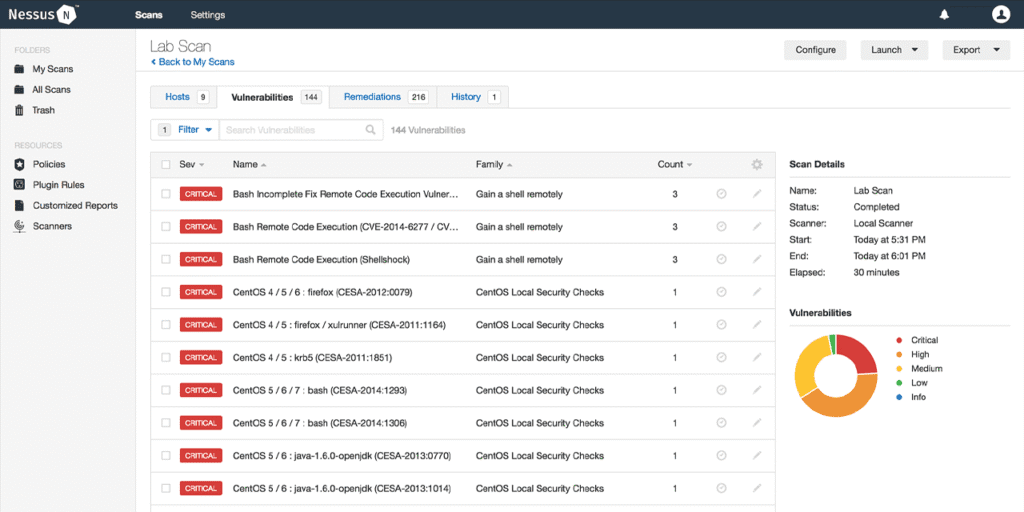Open the table settings gear icon

coord(757,165)
